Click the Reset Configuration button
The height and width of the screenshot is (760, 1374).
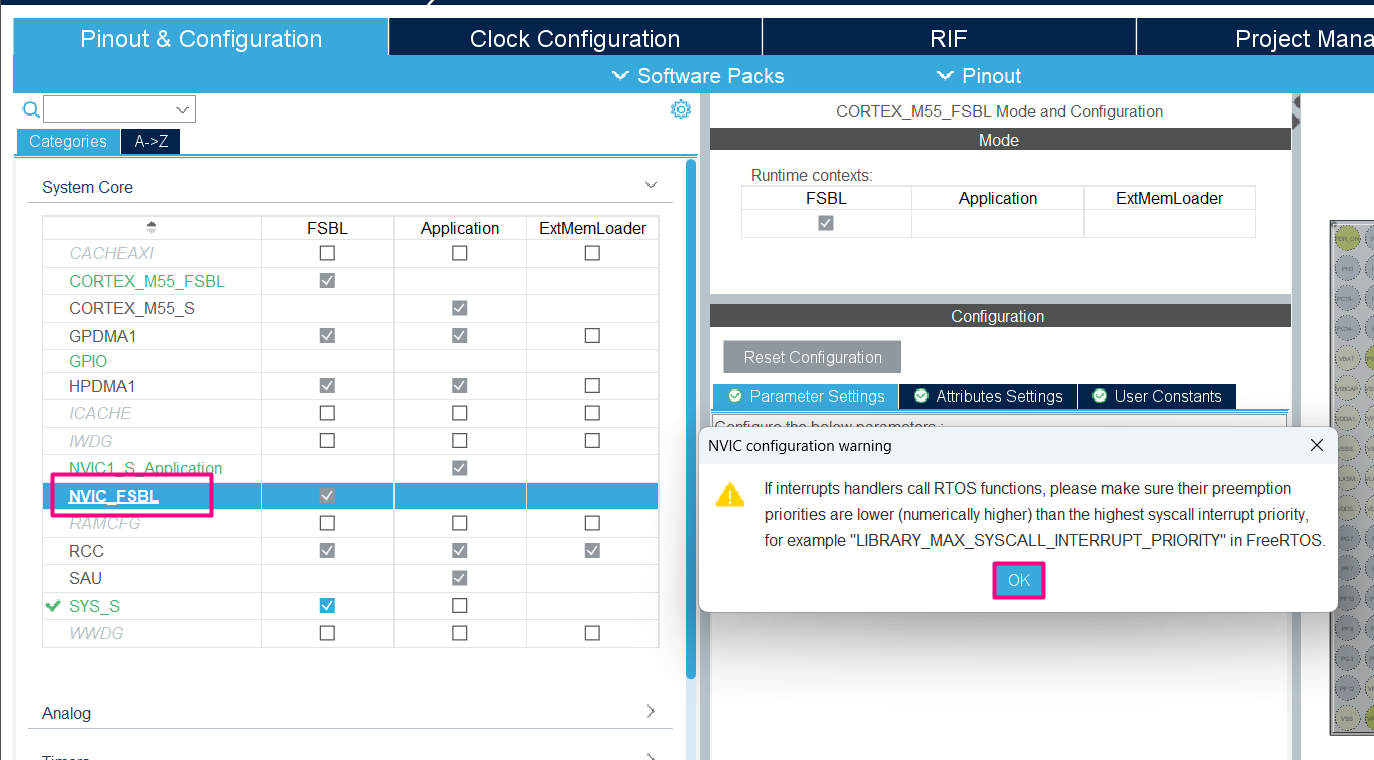(811, 356)
